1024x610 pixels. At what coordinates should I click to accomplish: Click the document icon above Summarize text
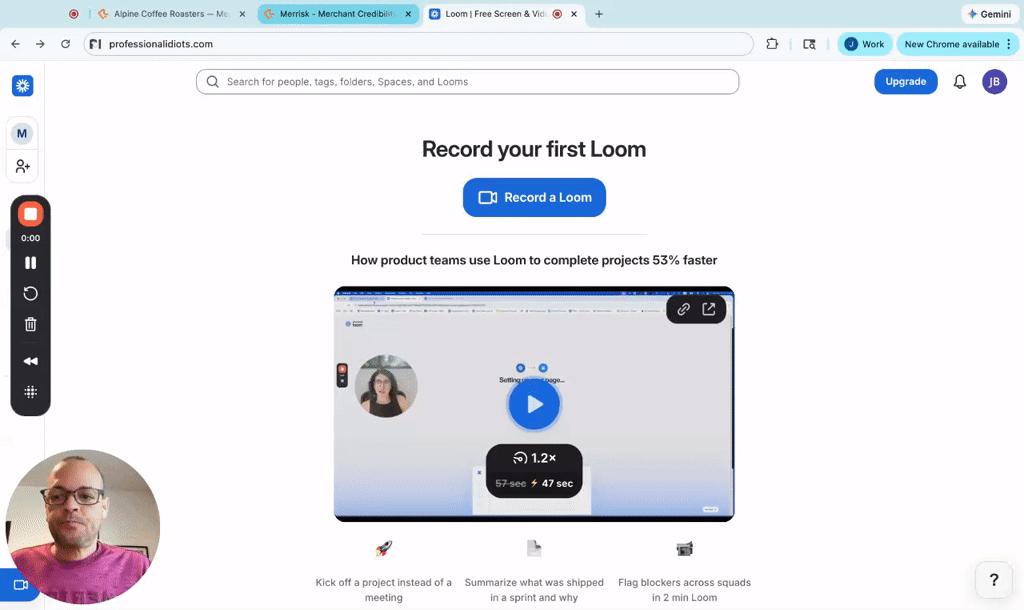pos(534,549)
